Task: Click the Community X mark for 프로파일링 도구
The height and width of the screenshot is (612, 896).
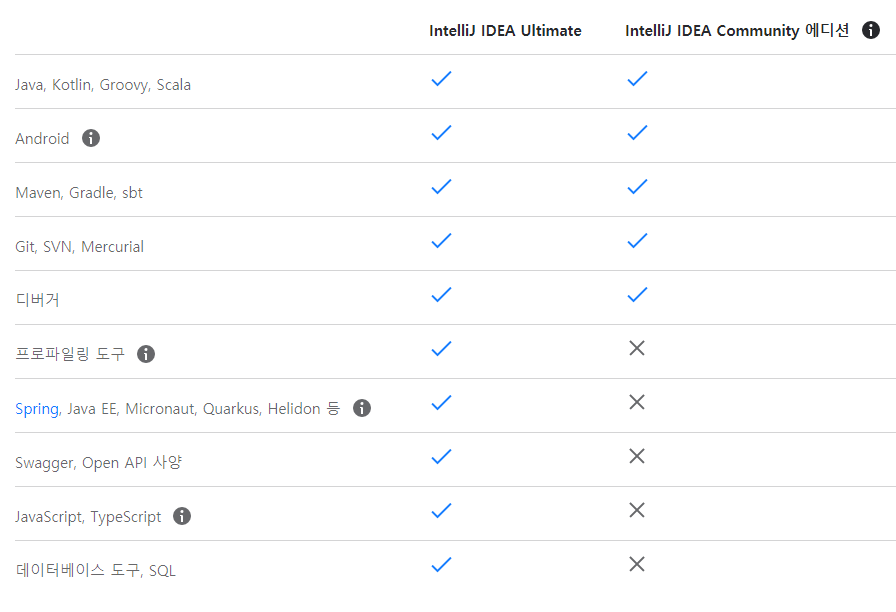Action: 637,348
